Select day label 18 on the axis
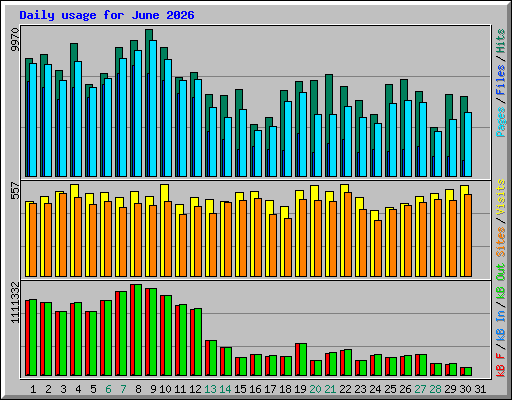This screenshot has width=512, height=400. tap(285, 389)
